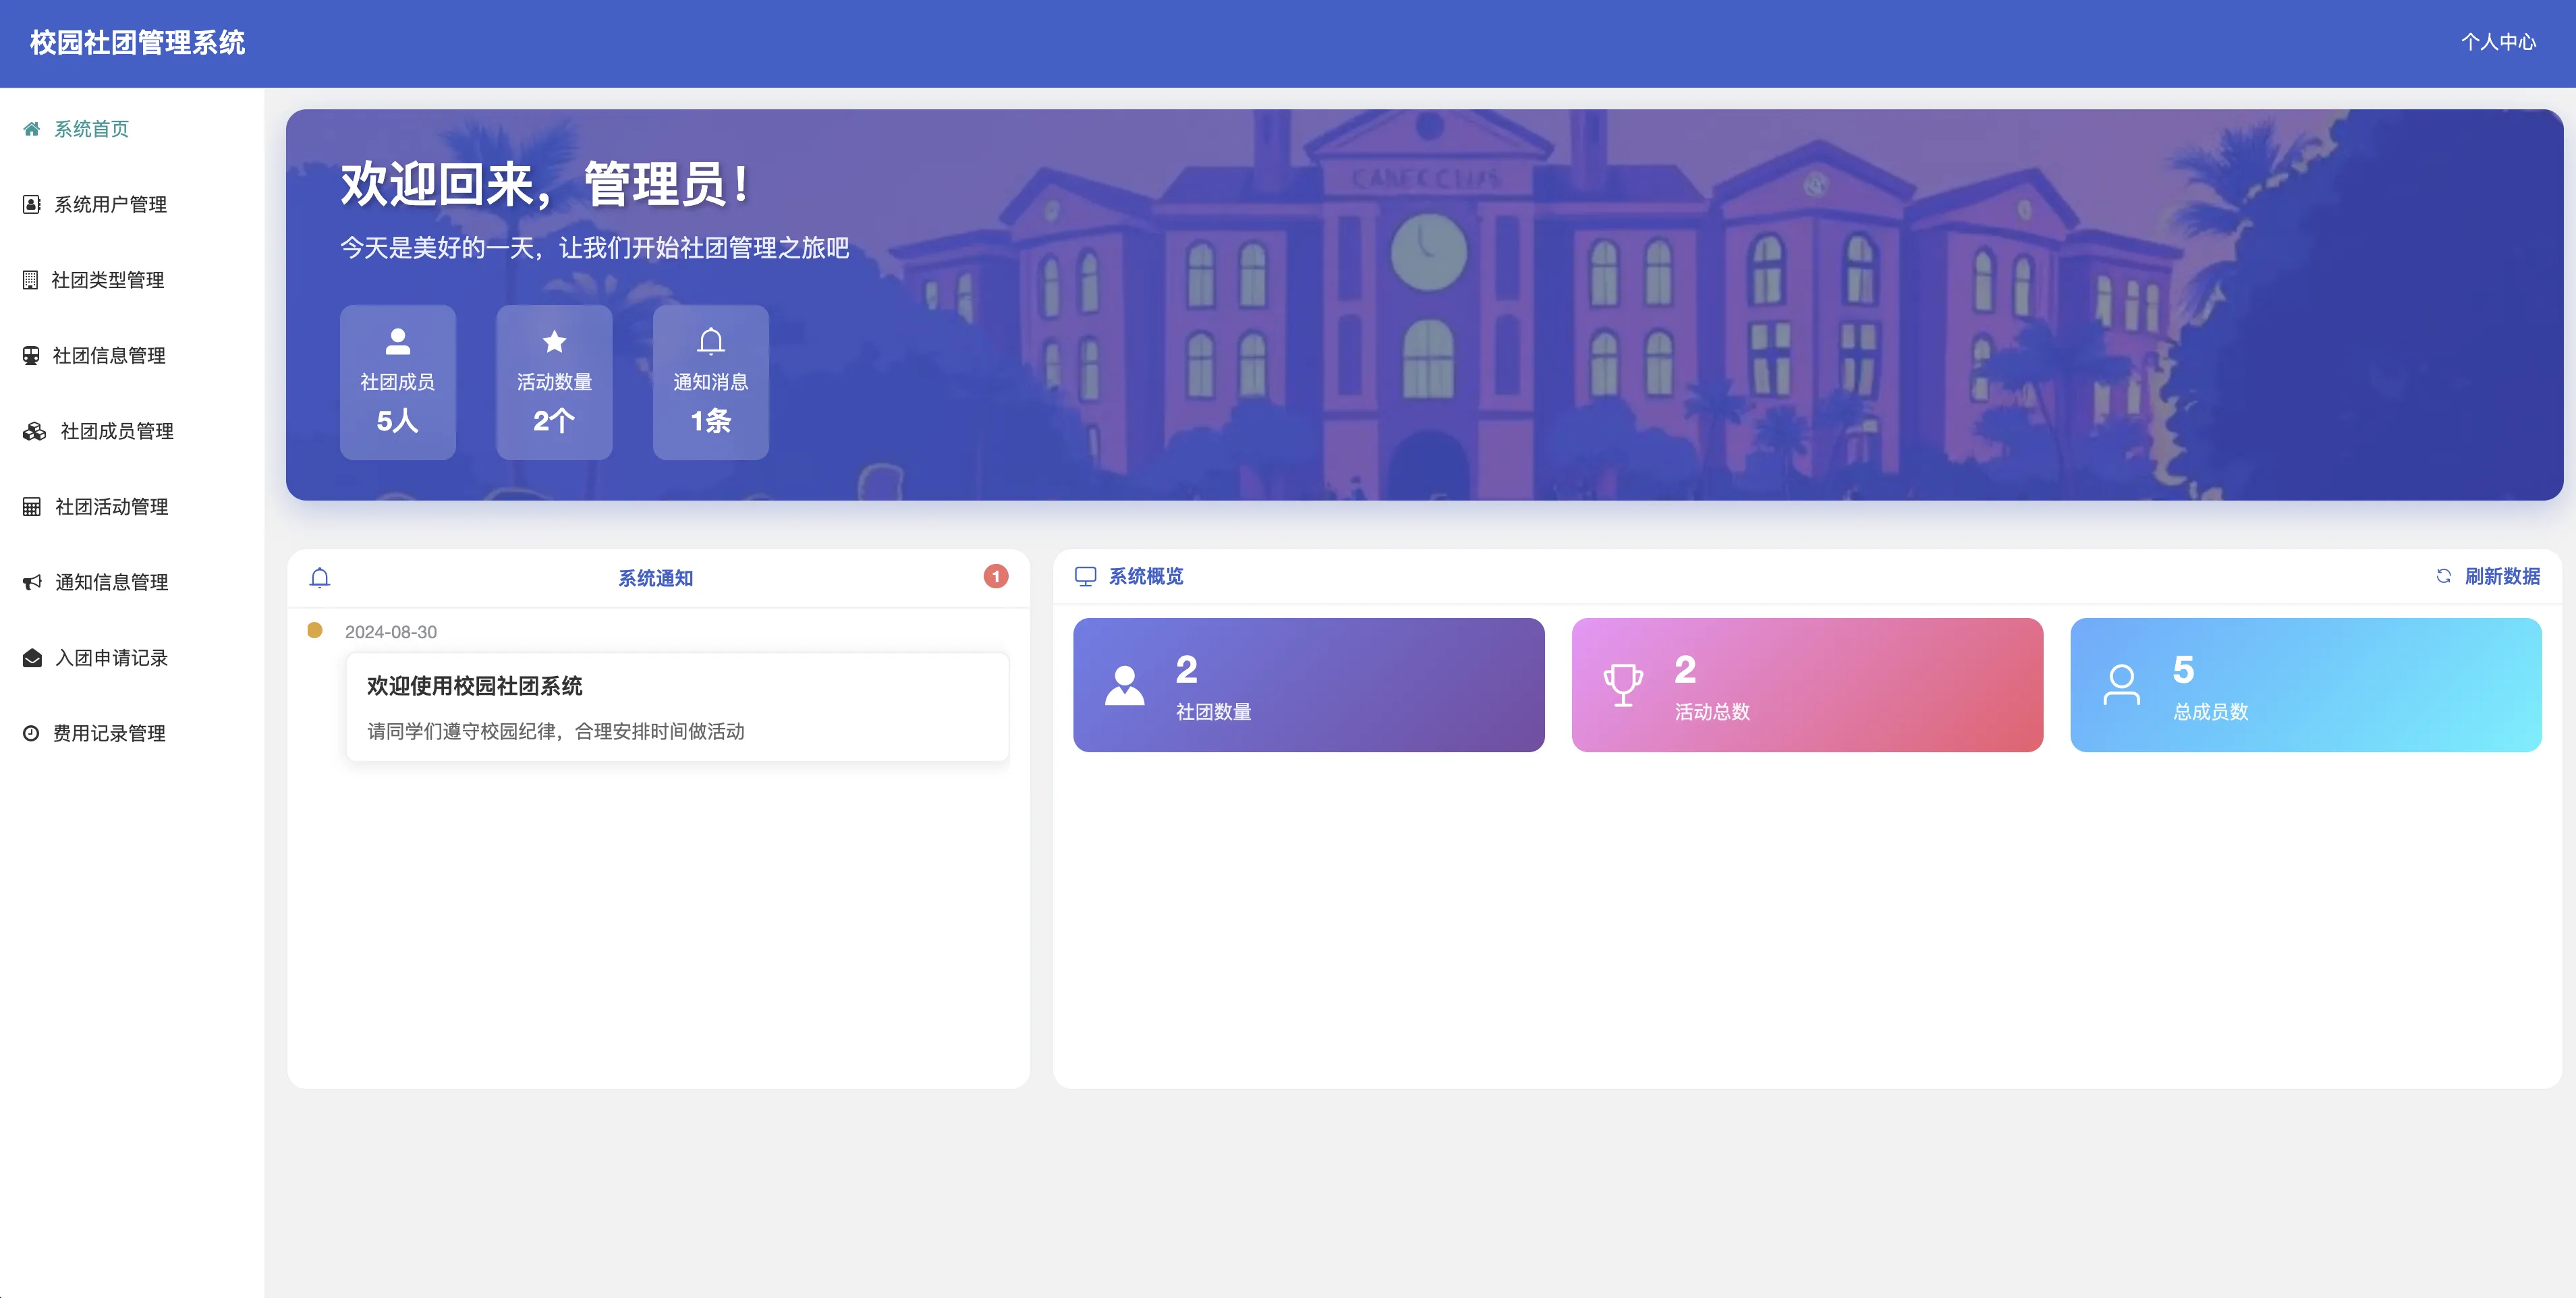The image size is (2576, 1298).
Task: Click the envelope icon for 入团申请记录
Action: (x=32, y=658)
